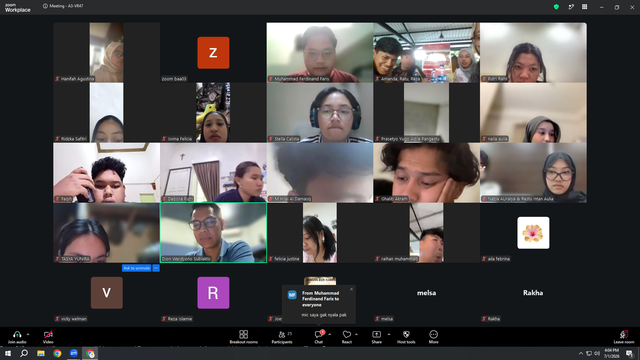The width and height of the screenshot is (640, 360).
Task: Click the muted mic icon beside Reza Islamie
Action: click(x=164, y=319)
